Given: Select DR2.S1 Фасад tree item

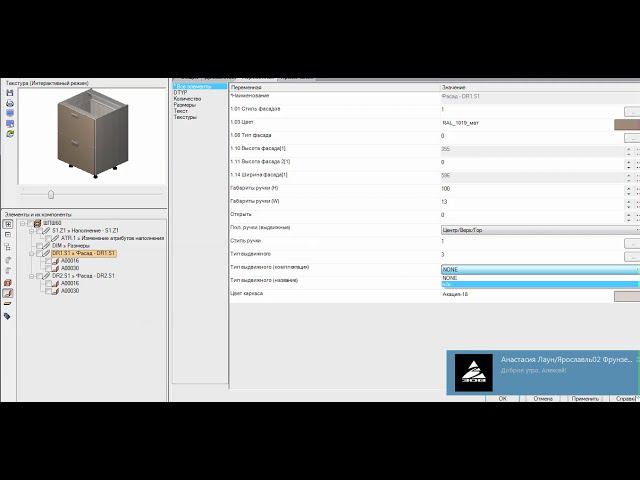Looking at the screenshot, I should (83, 276).
